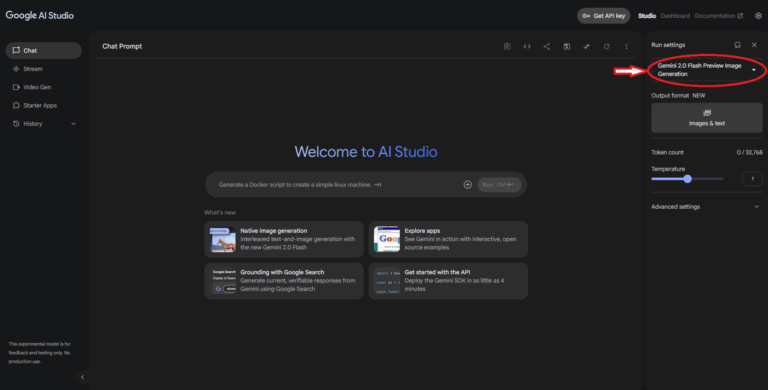The height and width of the screenshot is (390, 768).
Task: Click the API code thumbnail
Action: (x=387, y=281)
